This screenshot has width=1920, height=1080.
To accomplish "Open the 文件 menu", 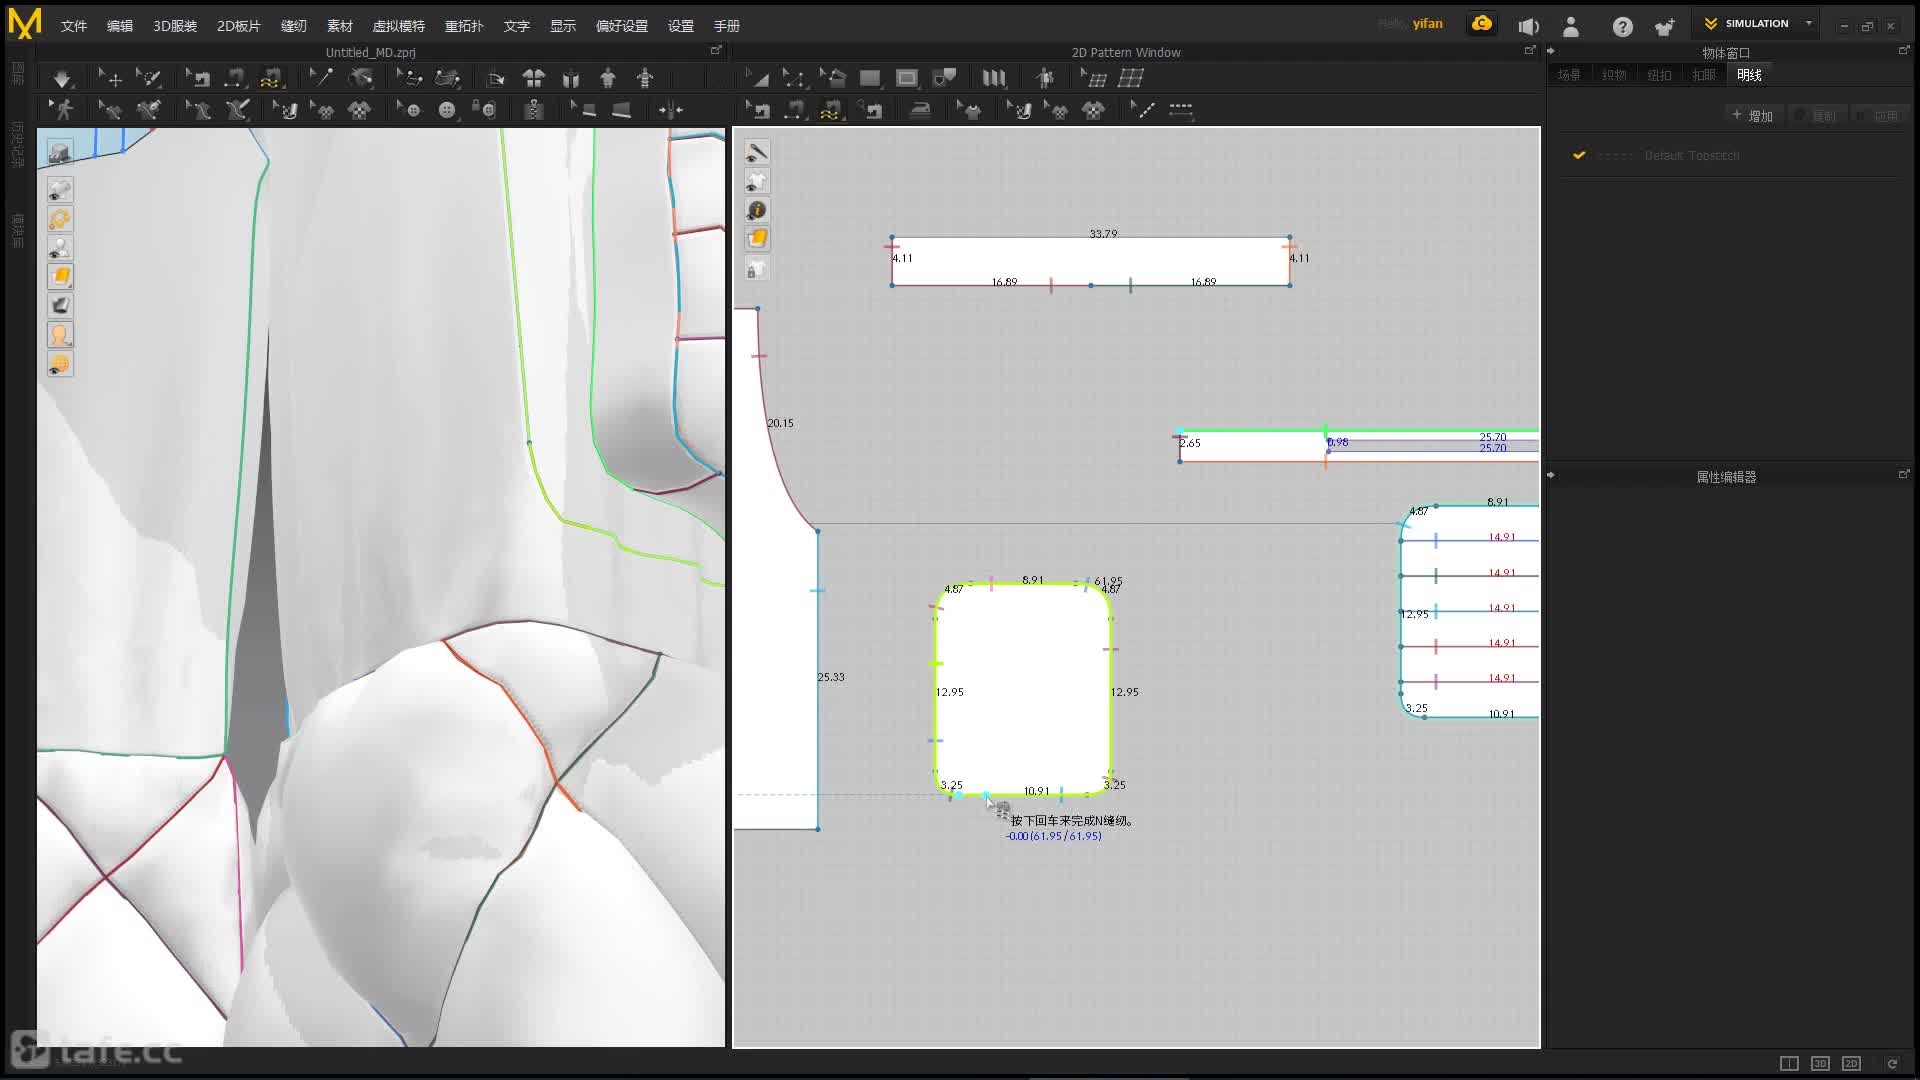I will tap(74, 26).
